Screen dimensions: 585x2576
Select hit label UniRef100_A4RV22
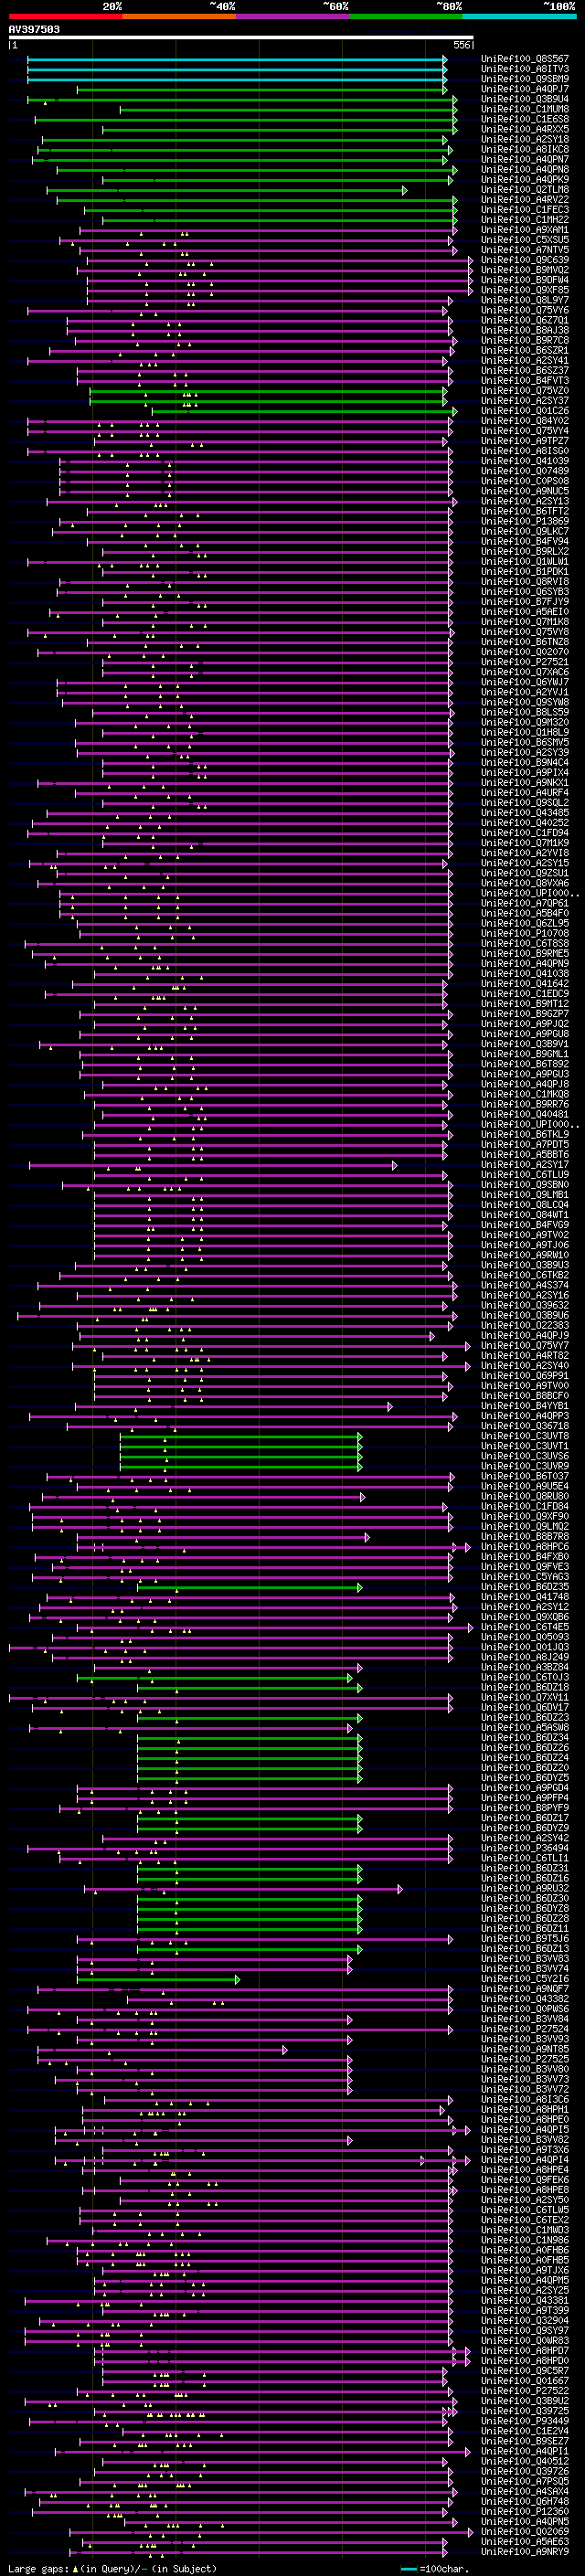pos(525,199)
